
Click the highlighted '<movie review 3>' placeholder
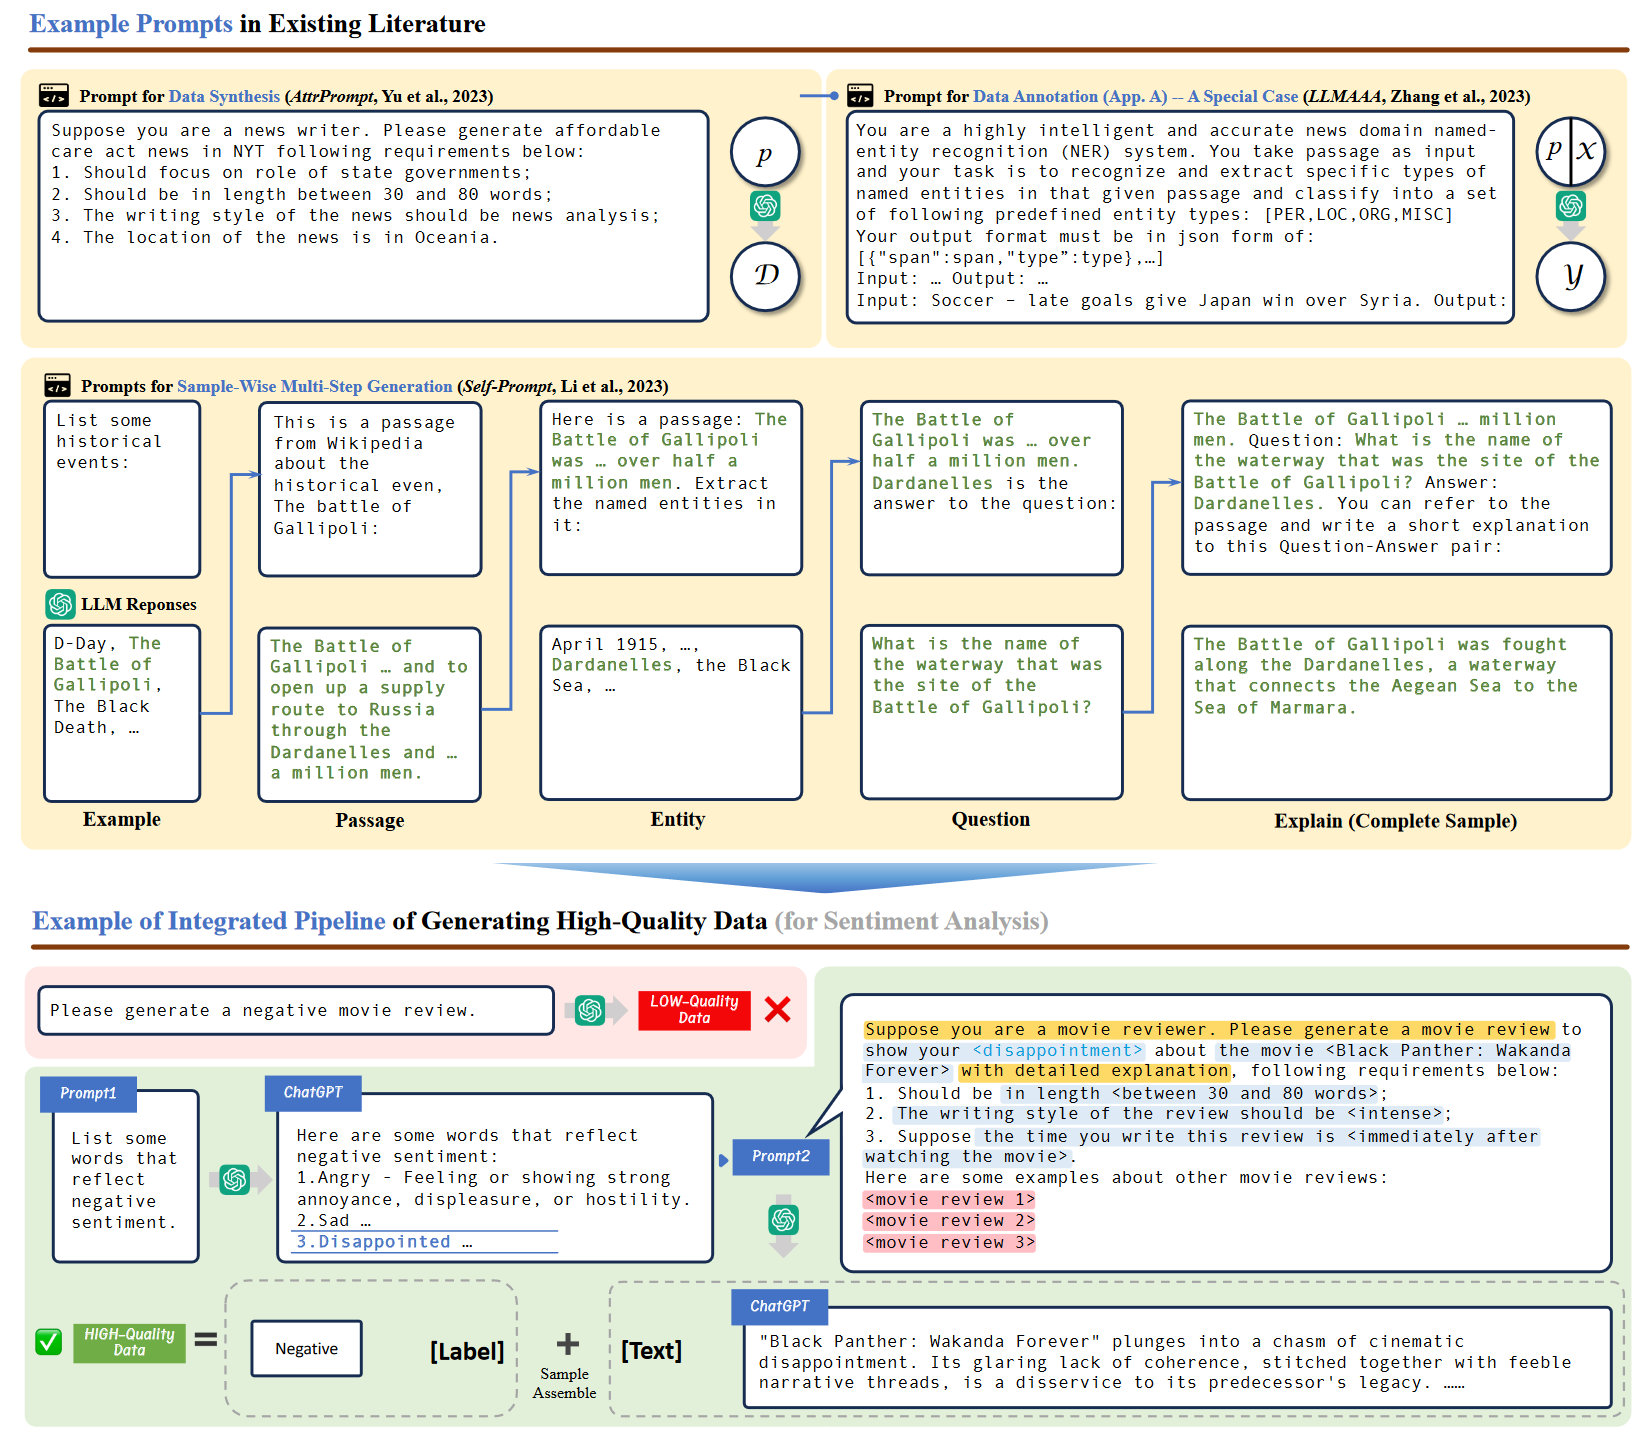point(950,1243)
